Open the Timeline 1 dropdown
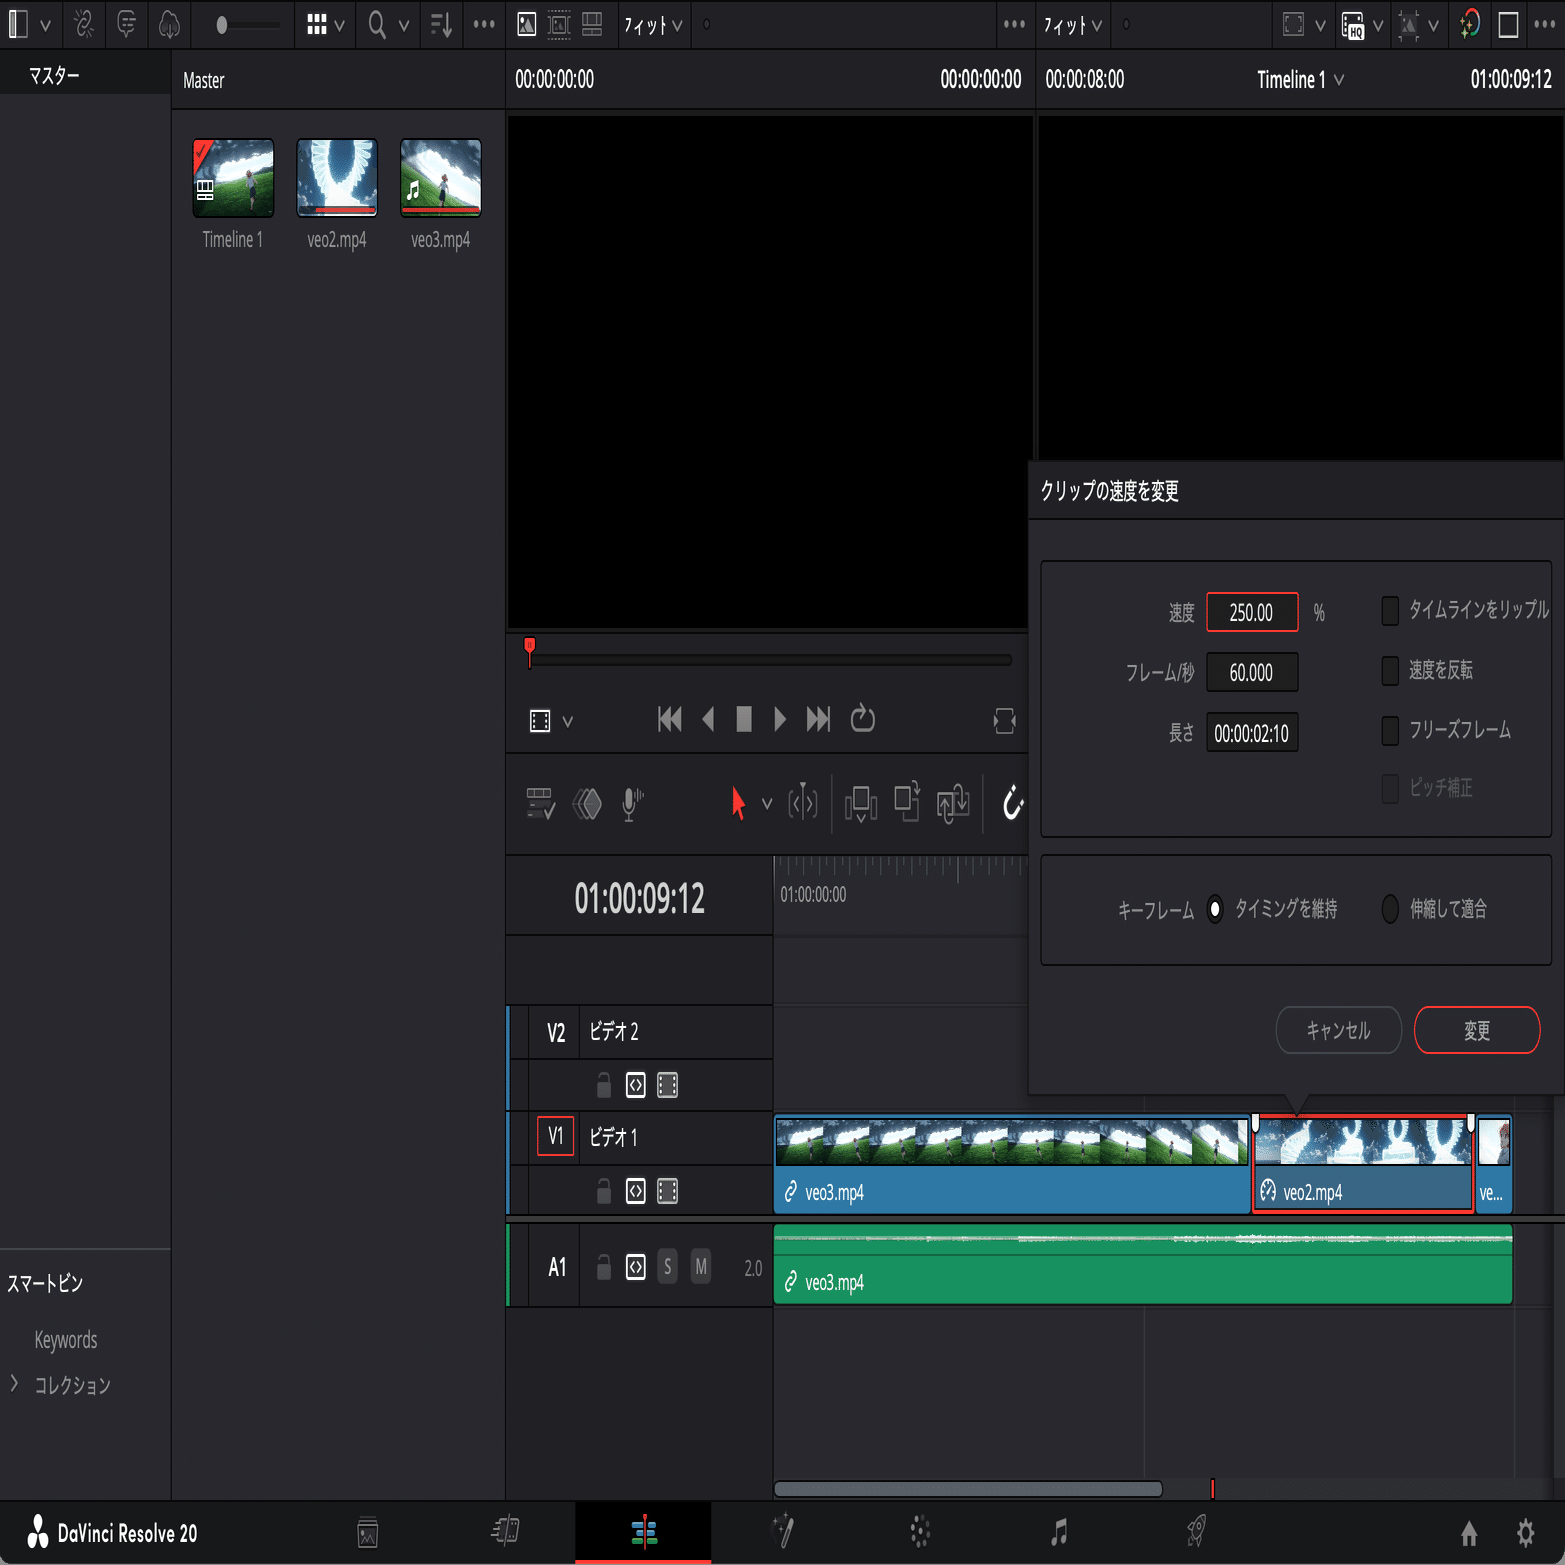1565x1565 pixels. (x=1299, y=80)
